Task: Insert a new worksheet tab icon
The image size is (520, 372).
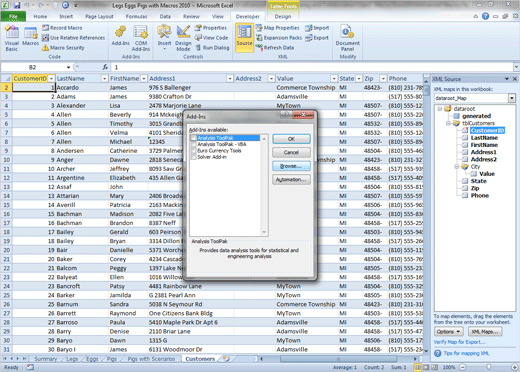Action: pyautogui.click(x=226, y=359)
